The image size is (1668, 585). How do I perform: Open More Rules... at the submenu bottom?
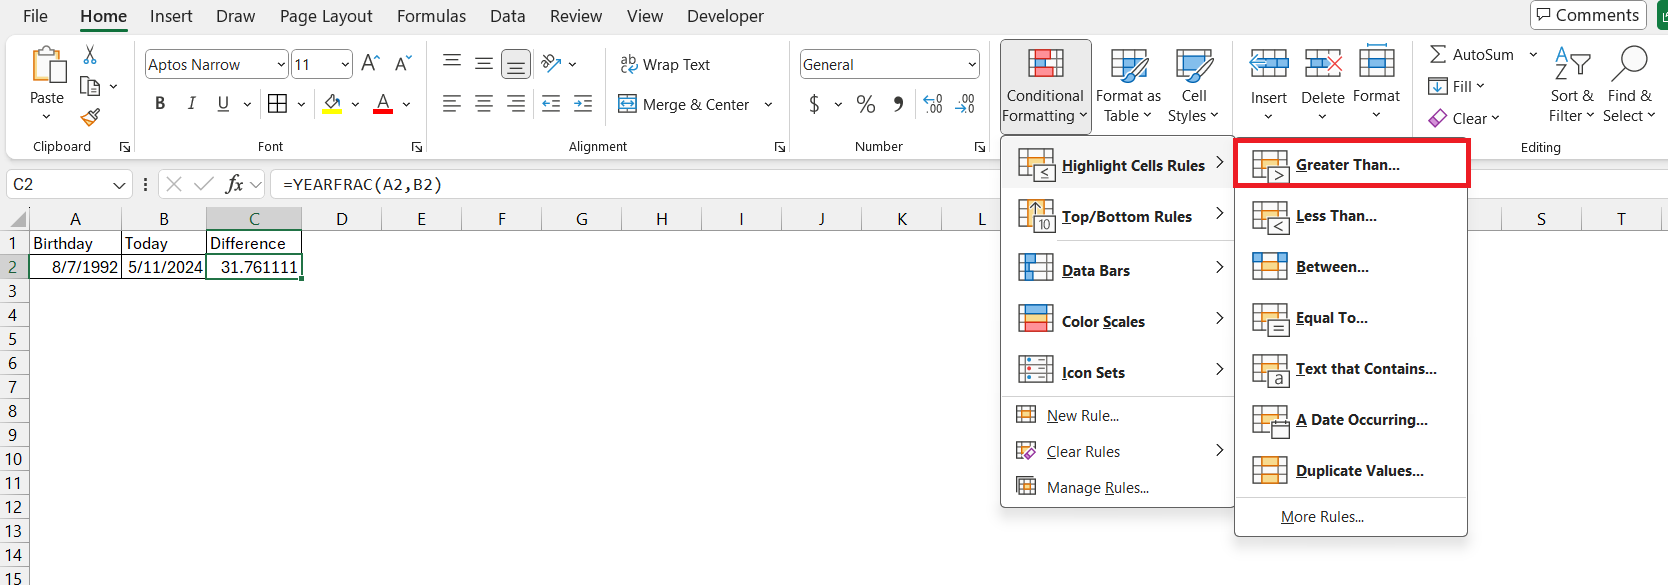pyautogui.click(x=1322, y=517)
